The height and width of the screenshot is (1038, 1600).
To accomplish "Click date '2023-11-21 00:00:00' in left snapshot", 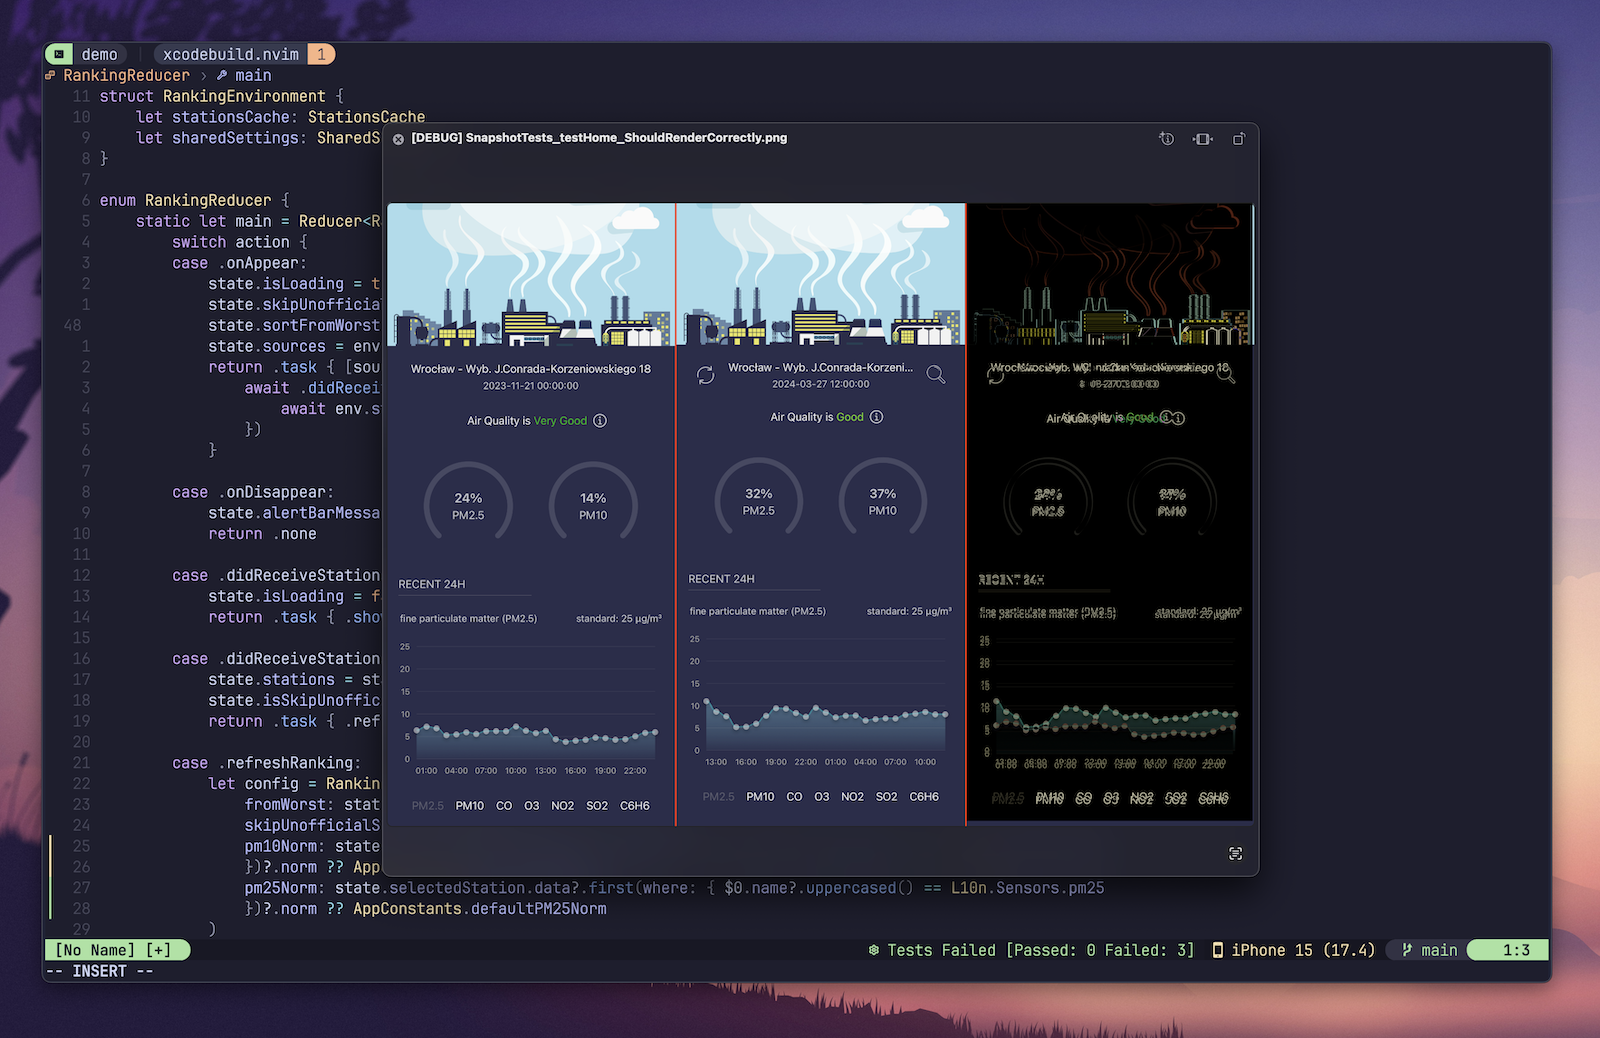I will (x=530, y=386).
